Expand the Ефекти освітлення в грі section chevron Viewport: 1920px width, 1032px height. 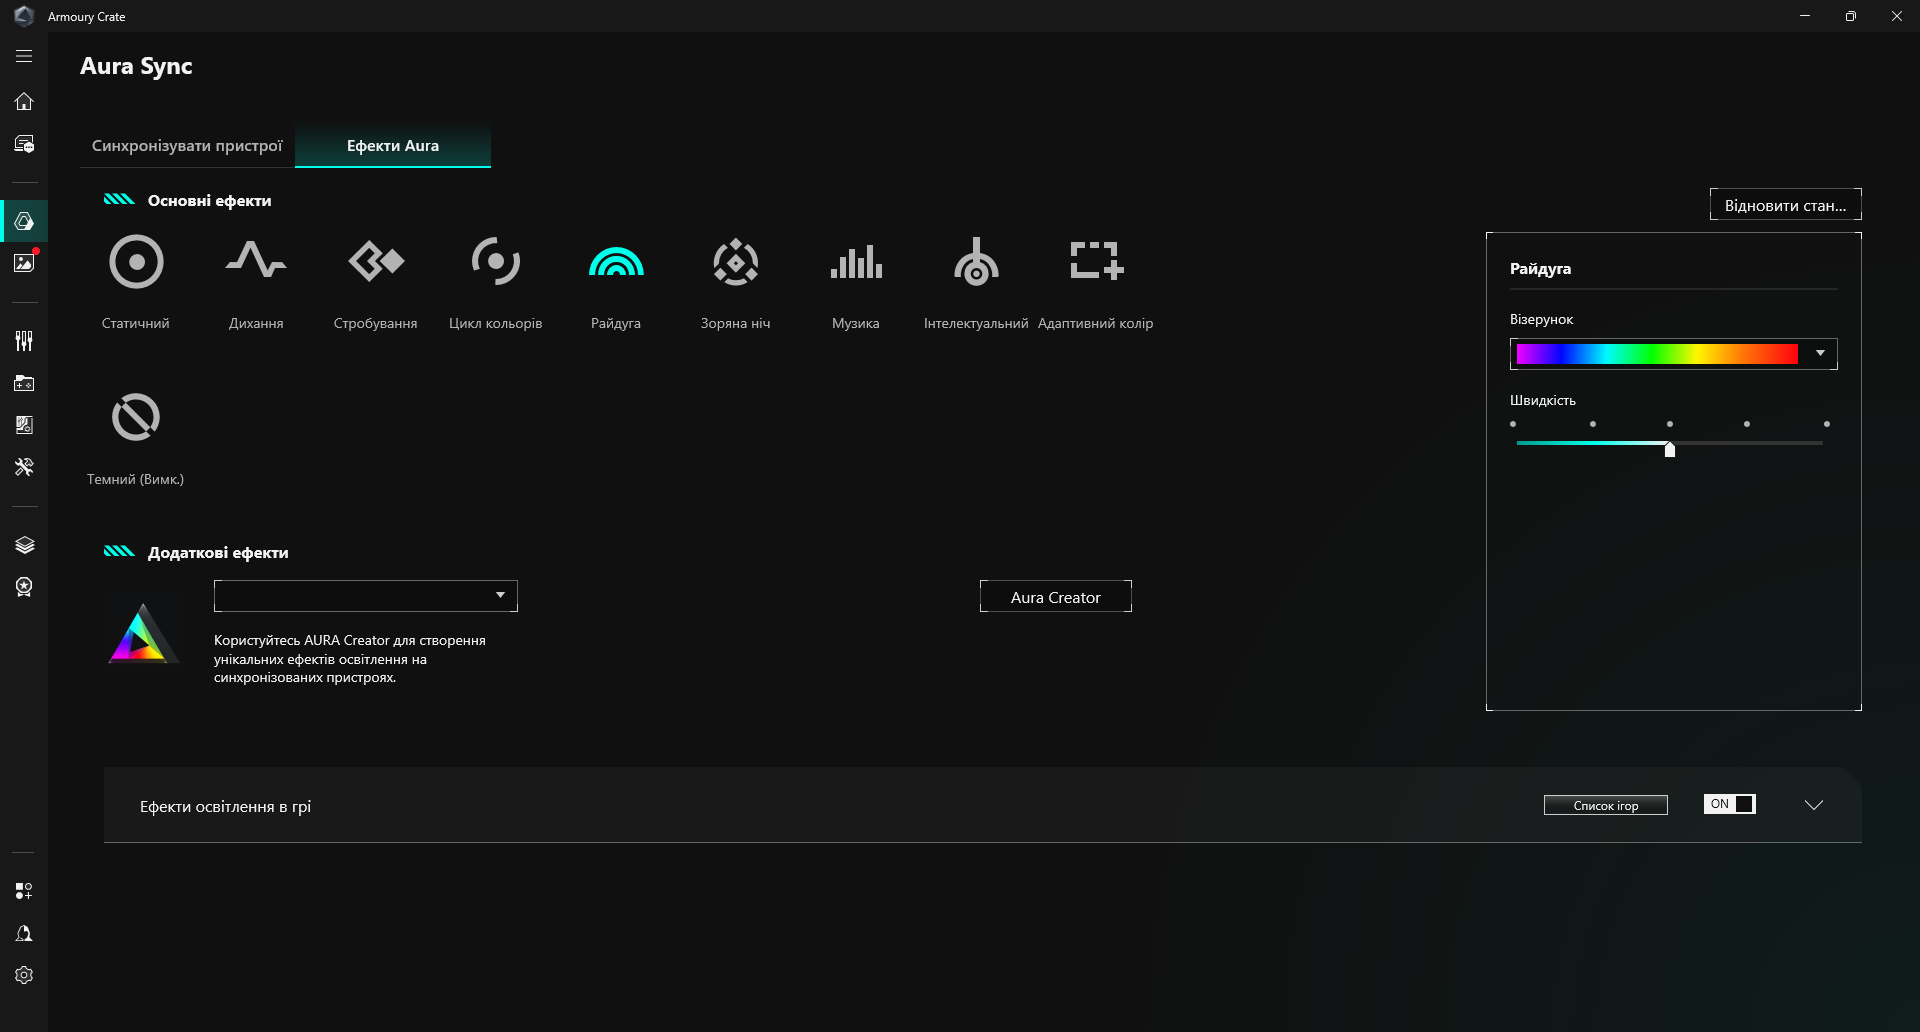tap(1814, 805)
